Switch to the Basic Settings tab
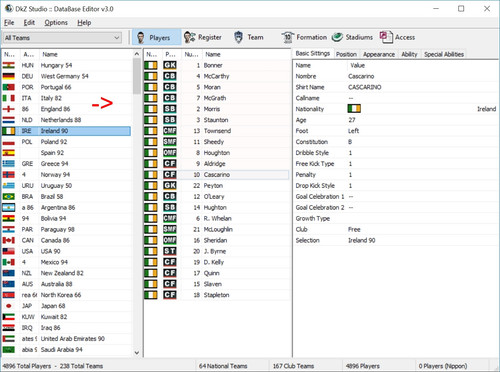This screenshot has width=500, height=372. coord(313,54)
